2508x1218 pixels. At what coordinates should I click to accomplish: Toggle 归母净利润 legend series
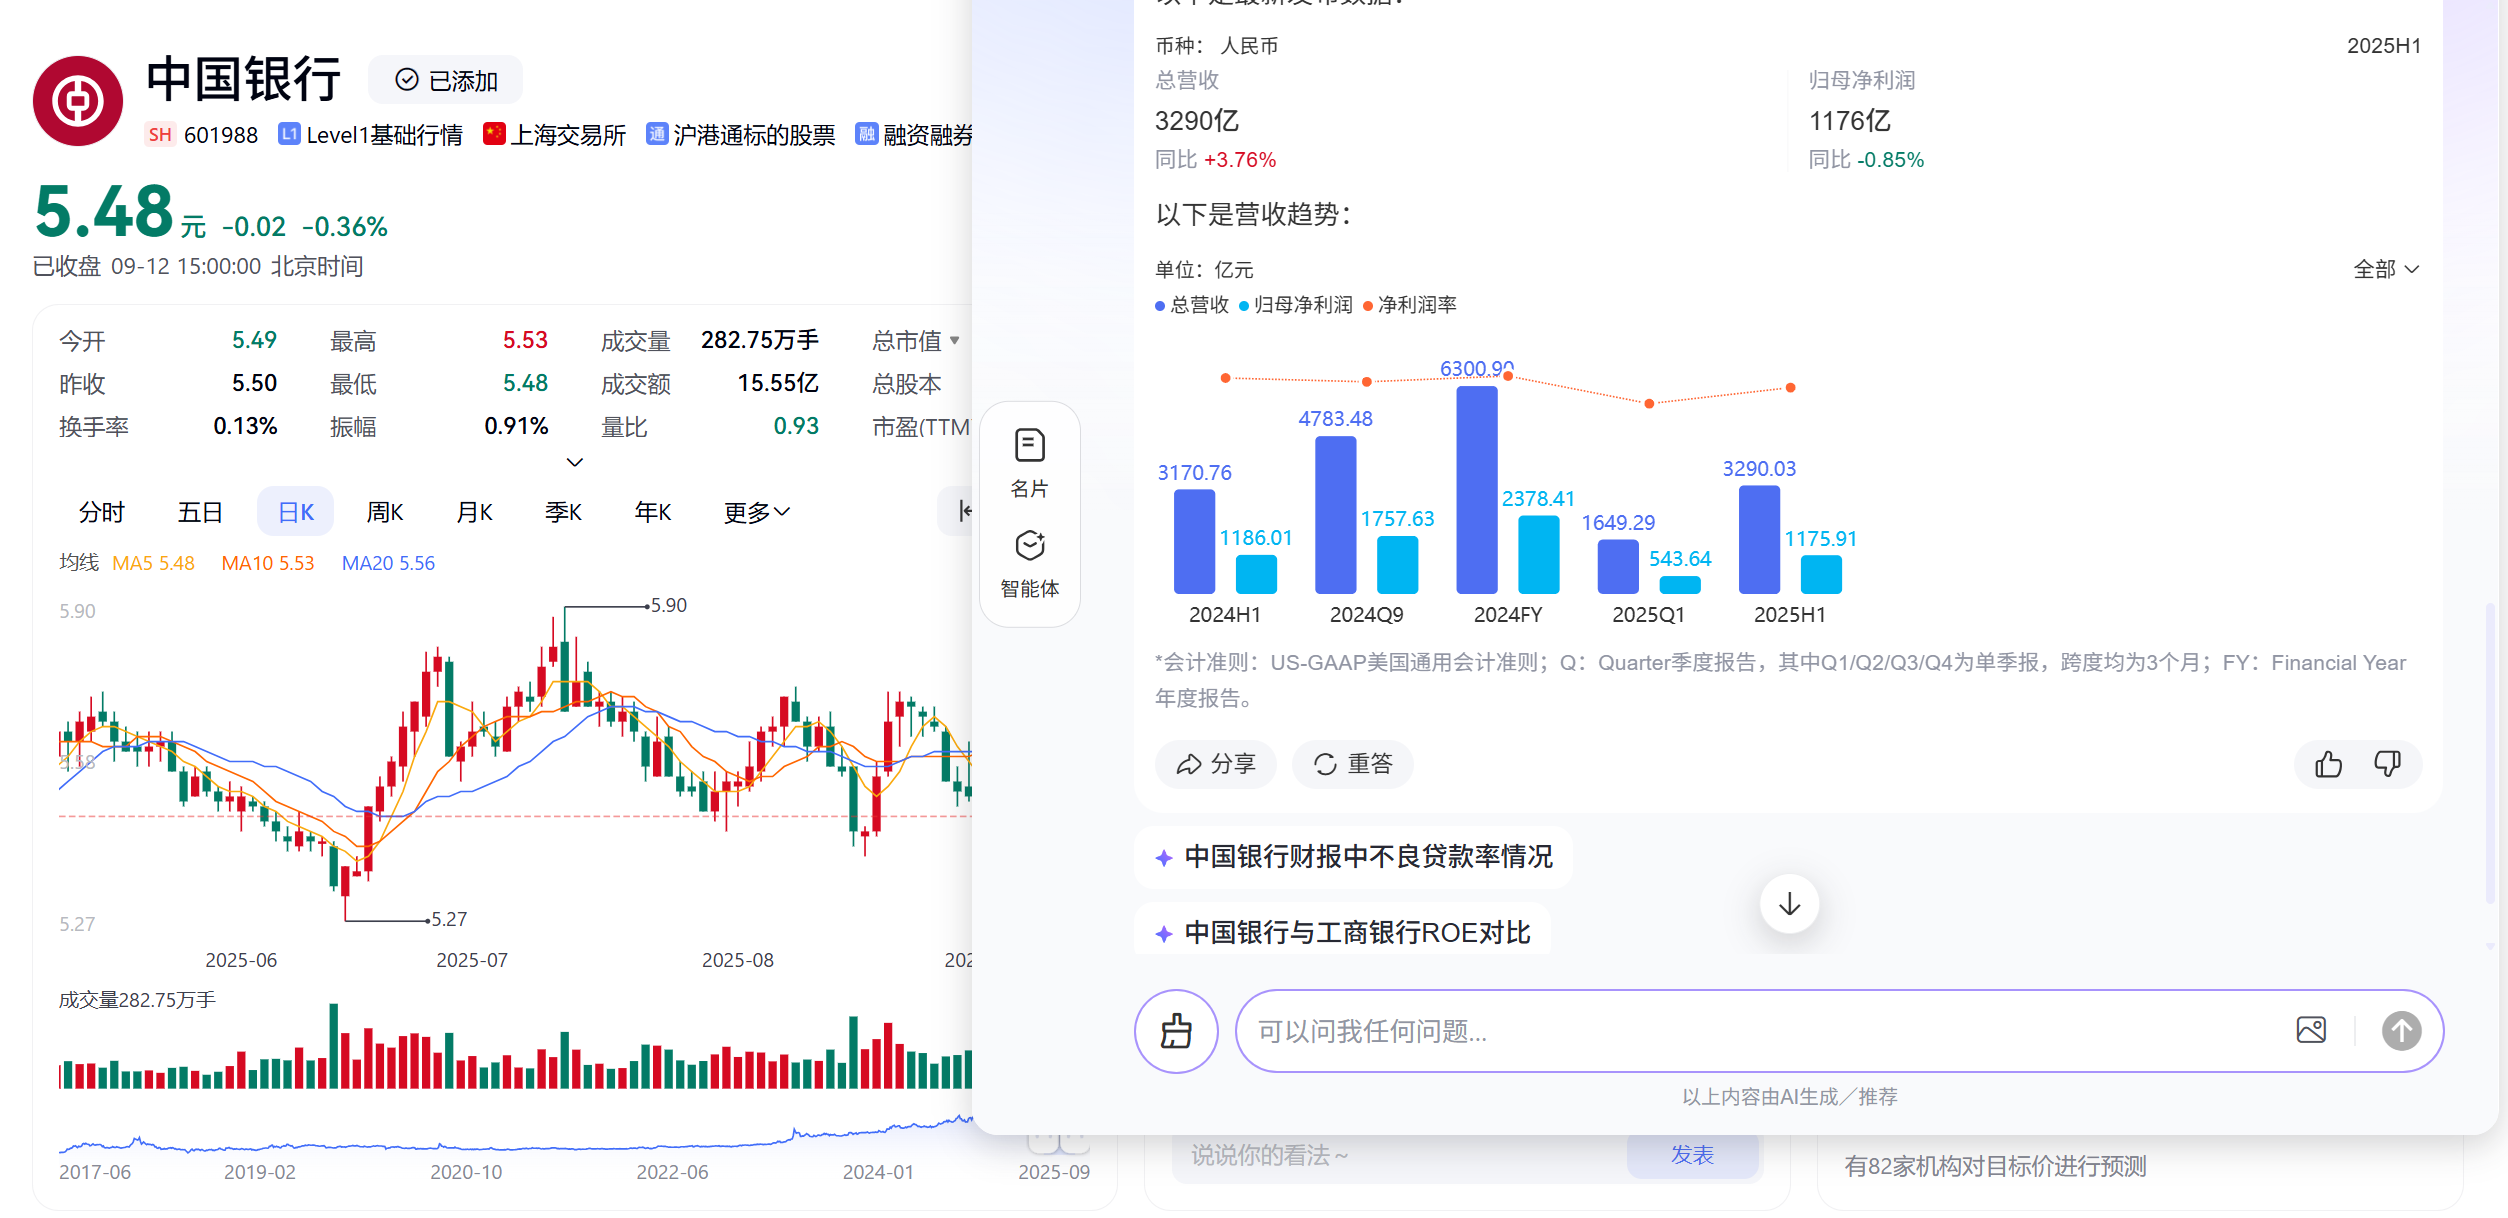point(1296,305)
